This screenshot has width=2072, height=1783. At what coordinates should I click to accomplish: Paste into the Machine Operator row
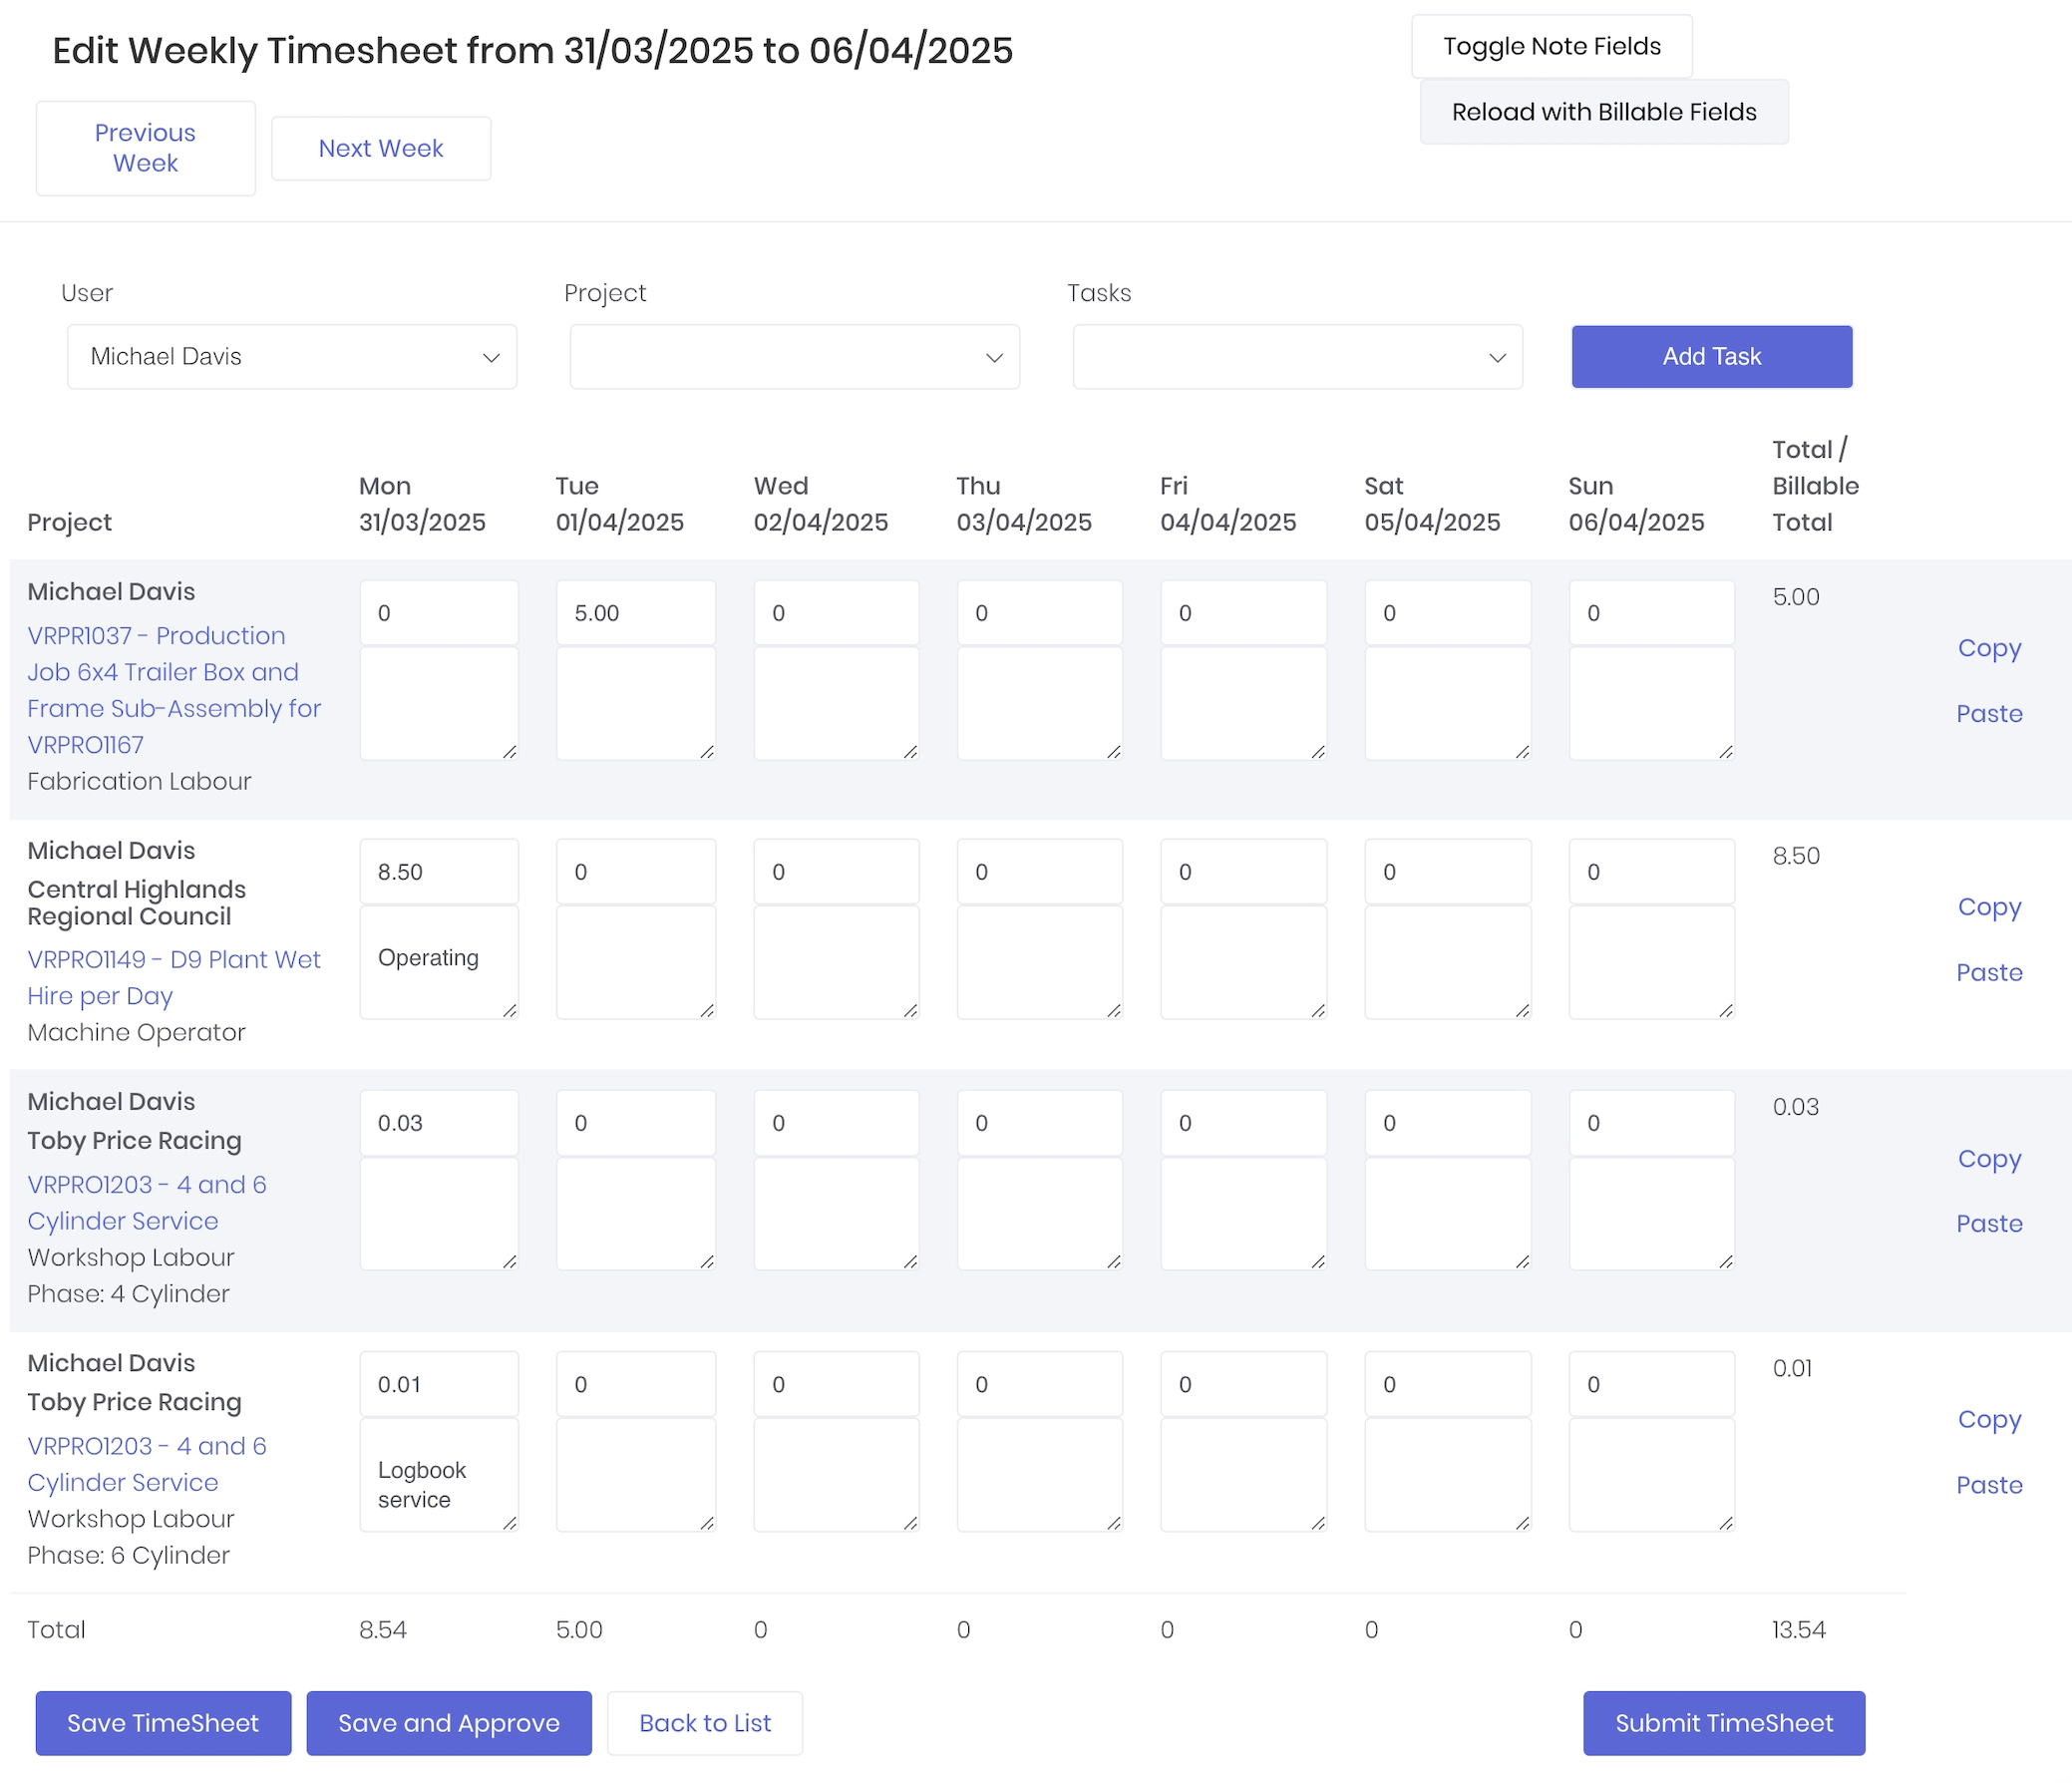pyautogui.click(x=1988, y=973)
